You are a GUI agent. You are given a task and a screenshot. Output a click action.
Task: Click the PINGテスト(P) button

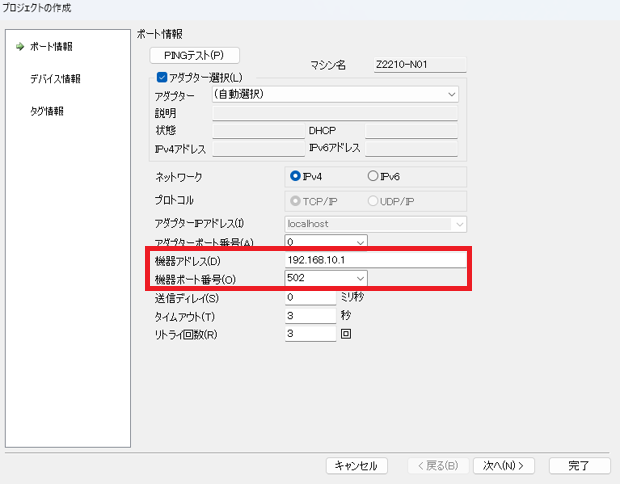[194, 54]
